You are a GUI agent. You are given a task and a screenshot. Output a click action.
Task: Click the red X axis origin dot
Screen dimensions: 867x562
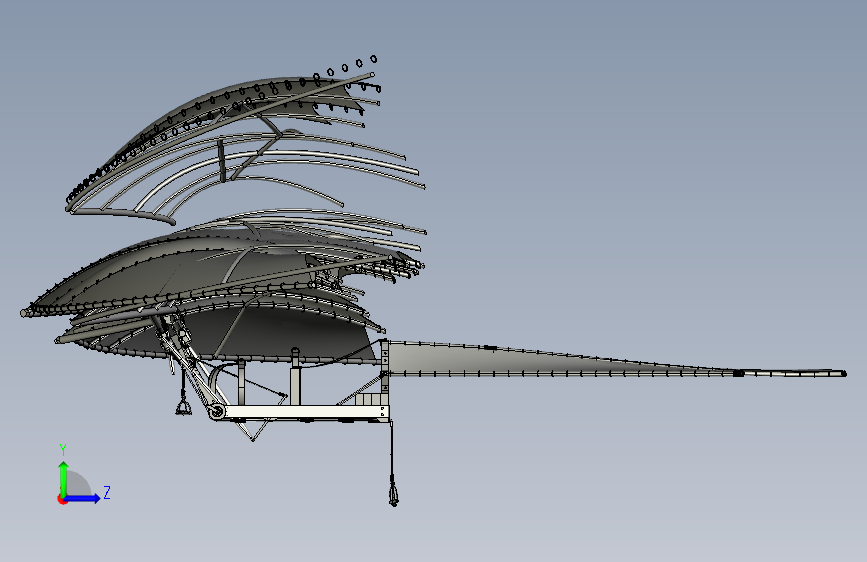click(x=61, y=499)
